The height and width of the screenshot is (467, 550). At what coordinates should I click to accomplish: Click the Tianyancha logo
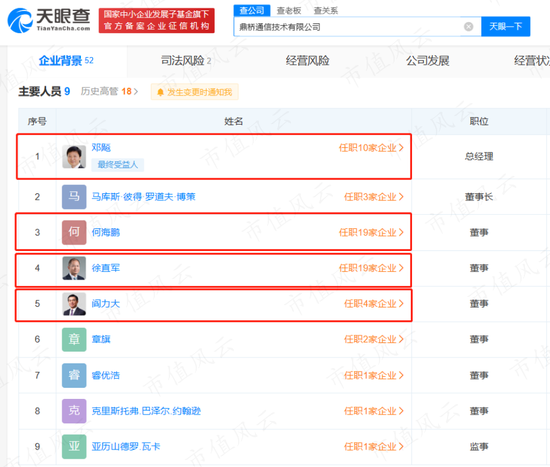pos(49,20)
